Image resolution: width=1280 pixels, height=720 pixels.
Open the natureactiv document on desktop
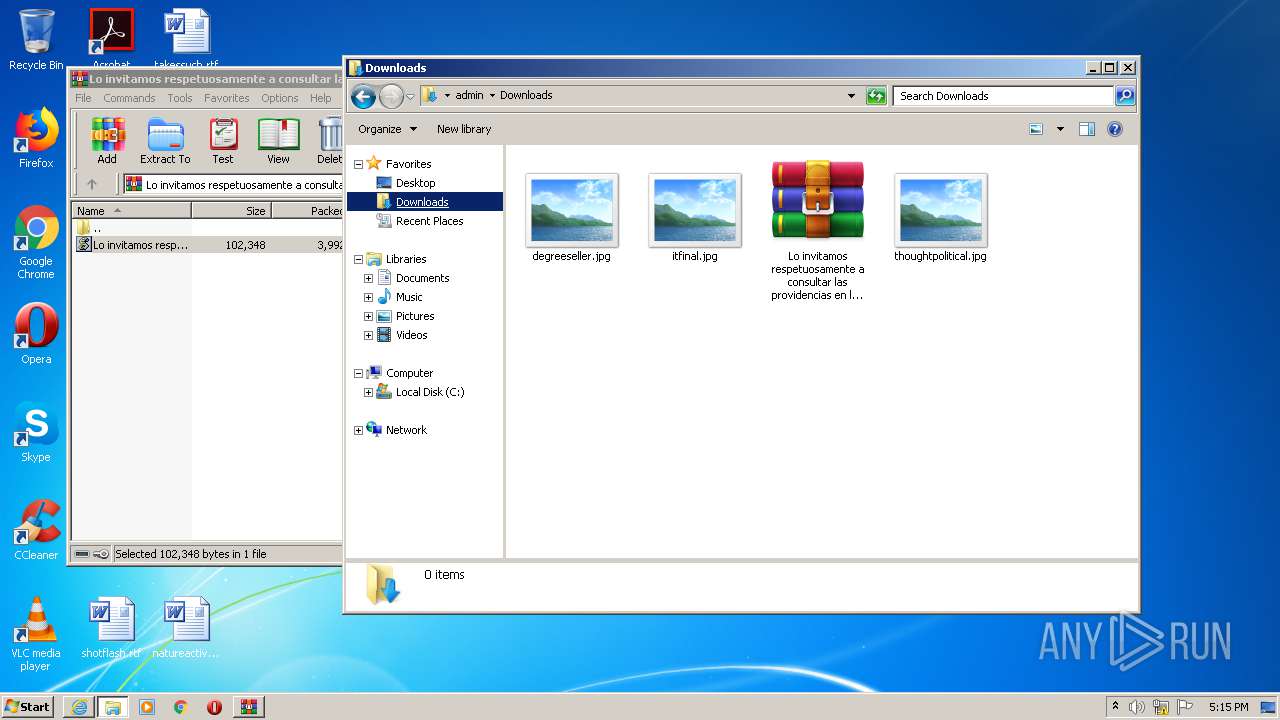[186, 628]
